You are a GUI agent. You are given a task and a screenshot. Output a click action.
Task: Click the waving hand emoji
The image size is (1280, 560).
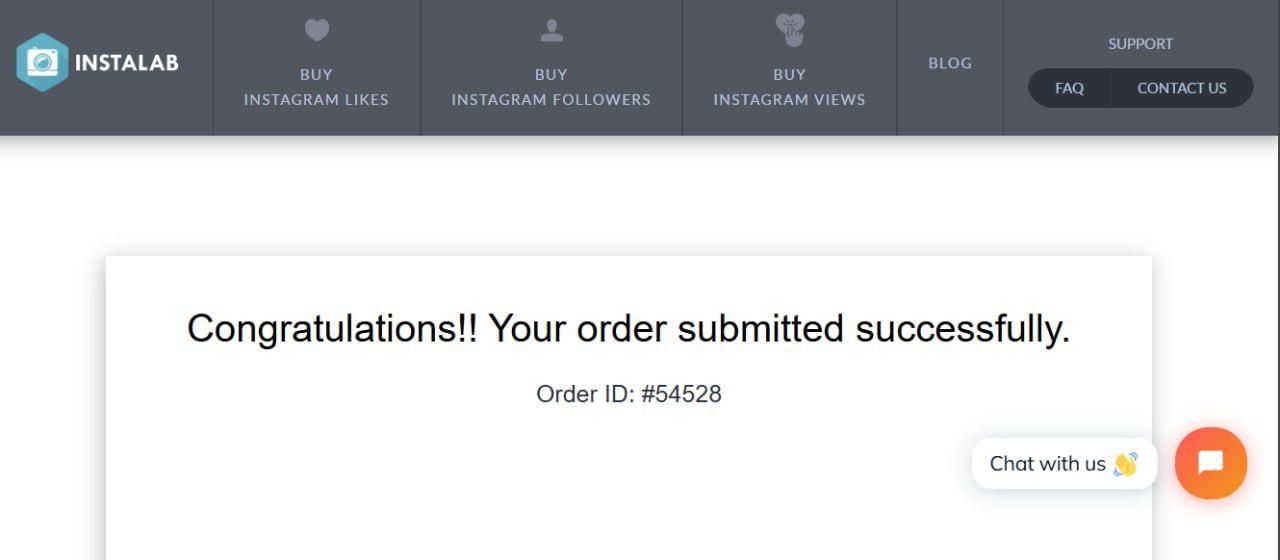[x=1125, y=464]
